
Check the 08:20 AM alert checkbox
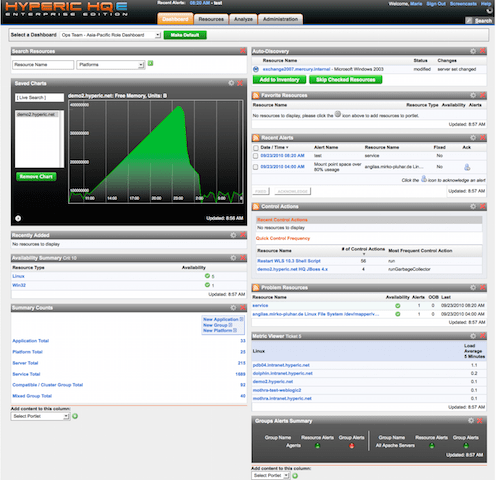(256, 156)
